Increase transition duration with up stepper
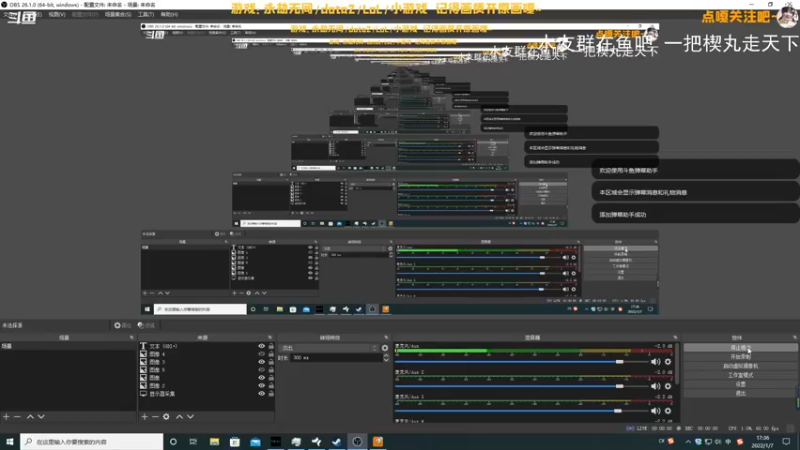This screenshot has width=800, height=450. (386, 356)
